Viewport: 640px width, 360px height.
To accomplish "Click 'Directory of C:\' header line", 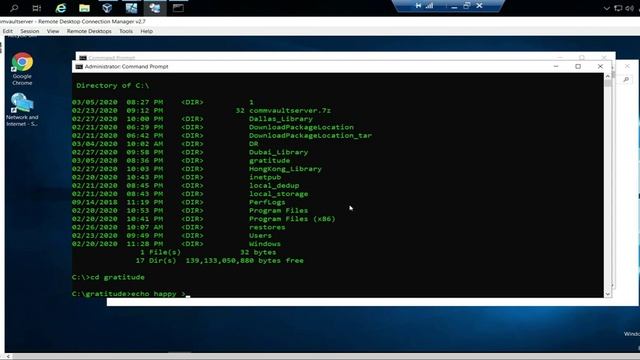I will pyautogui.click(x=113, y=86).
